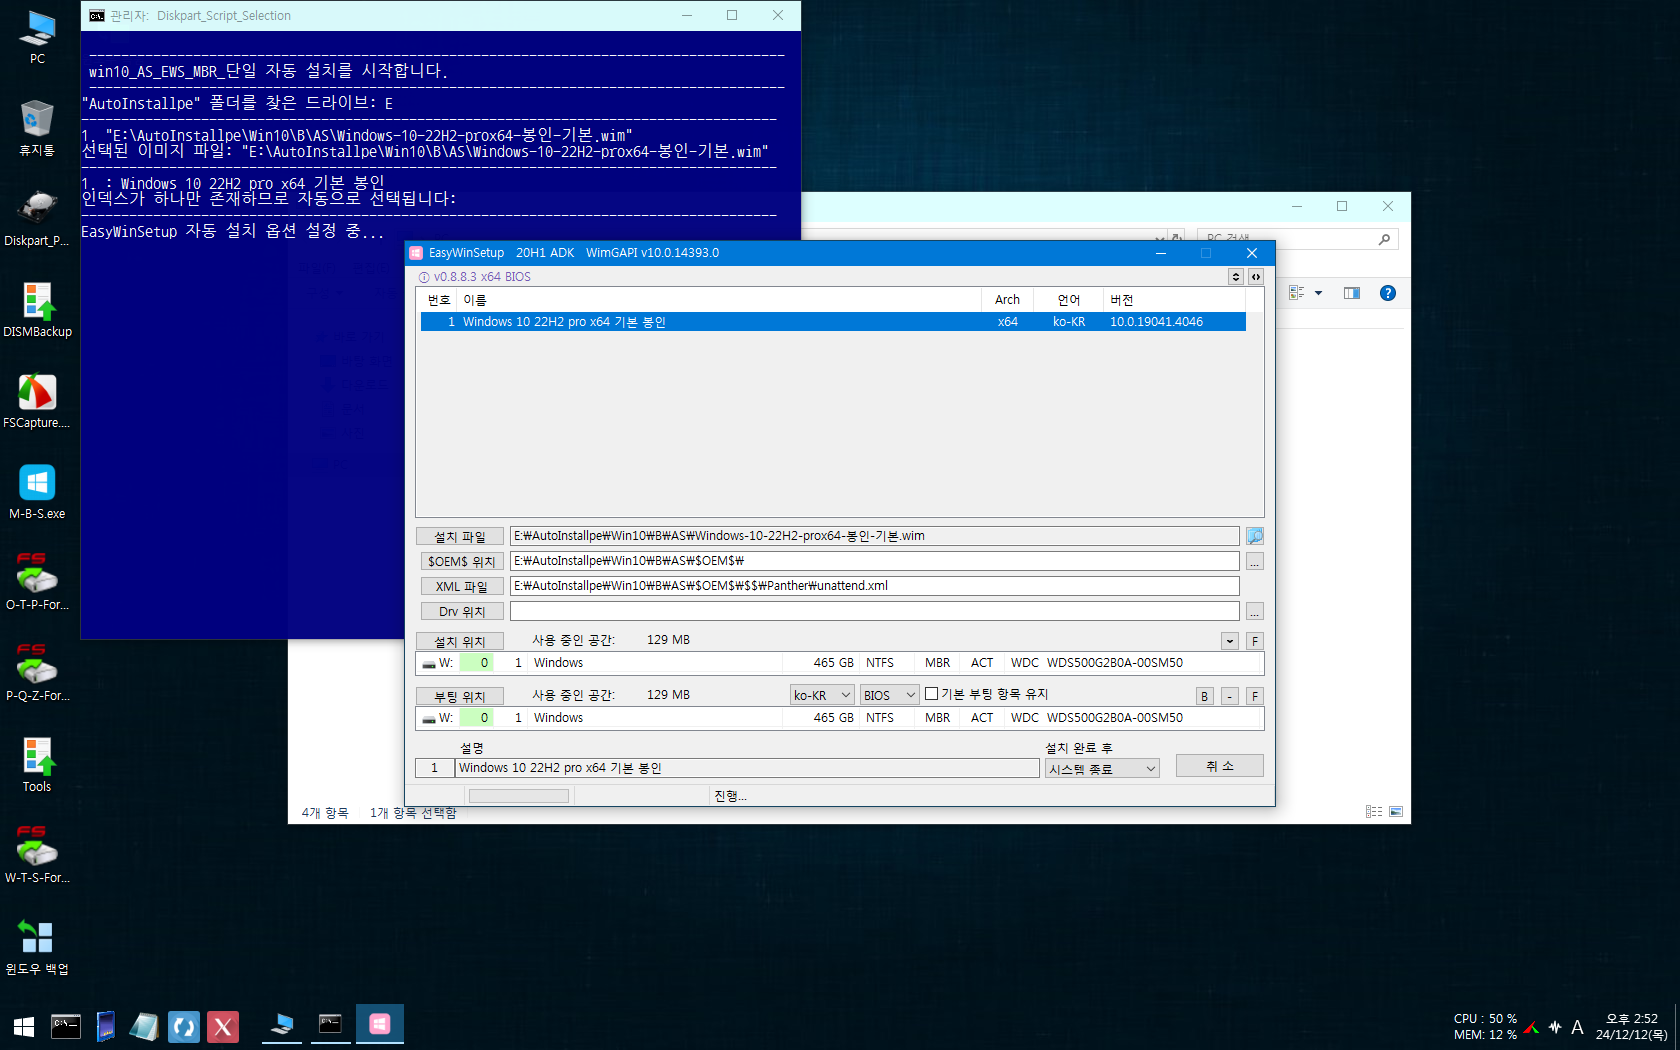Switch to the EasyWinSetup taskbar item
The width and height of the screenshot is (1680, 1050).
380,1025
